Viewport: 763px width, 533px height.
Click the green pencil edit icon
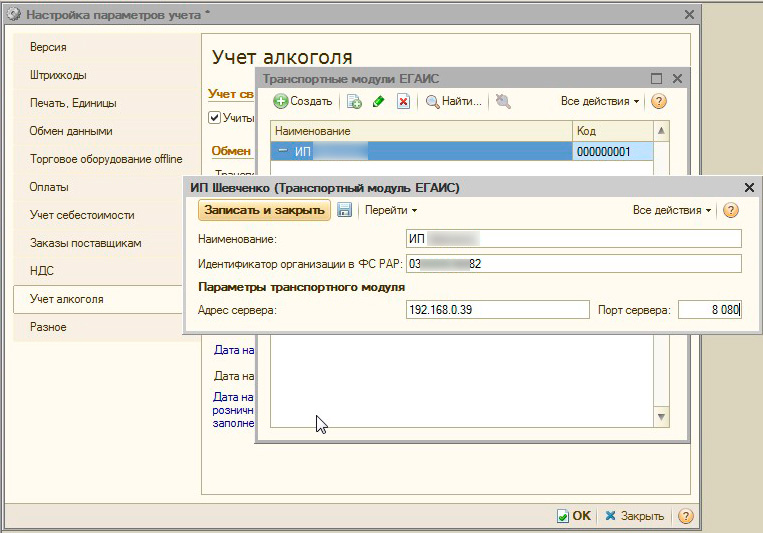point(379,101)
